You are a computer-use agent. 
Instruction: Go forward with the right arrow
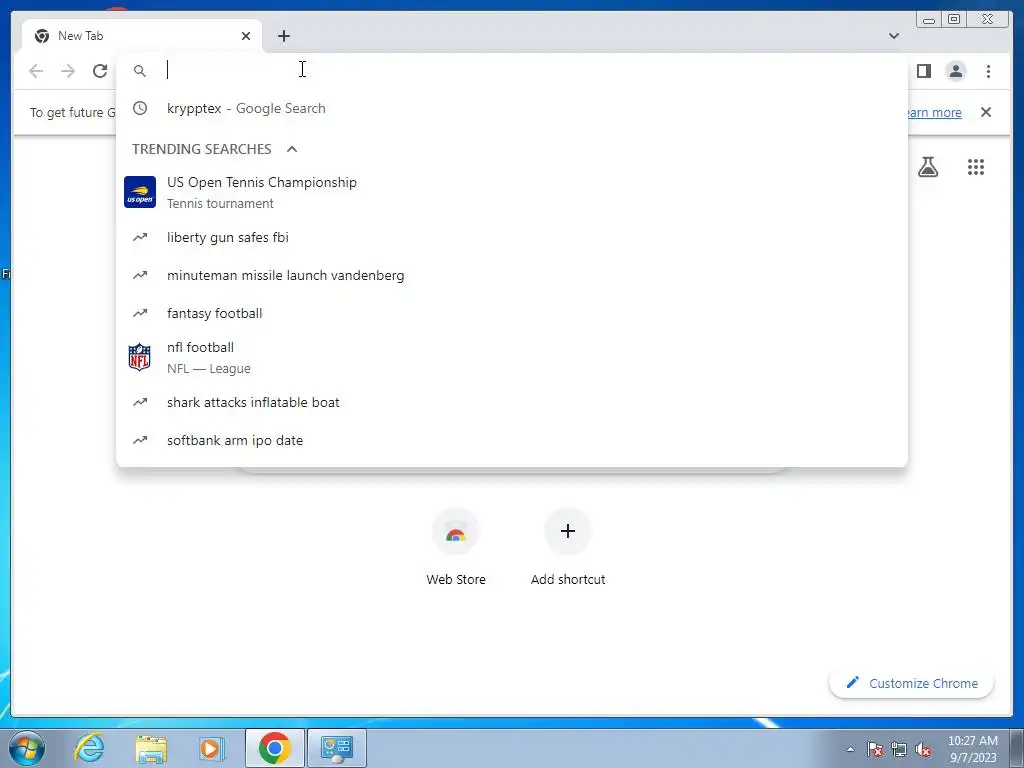tap(68, 71)
